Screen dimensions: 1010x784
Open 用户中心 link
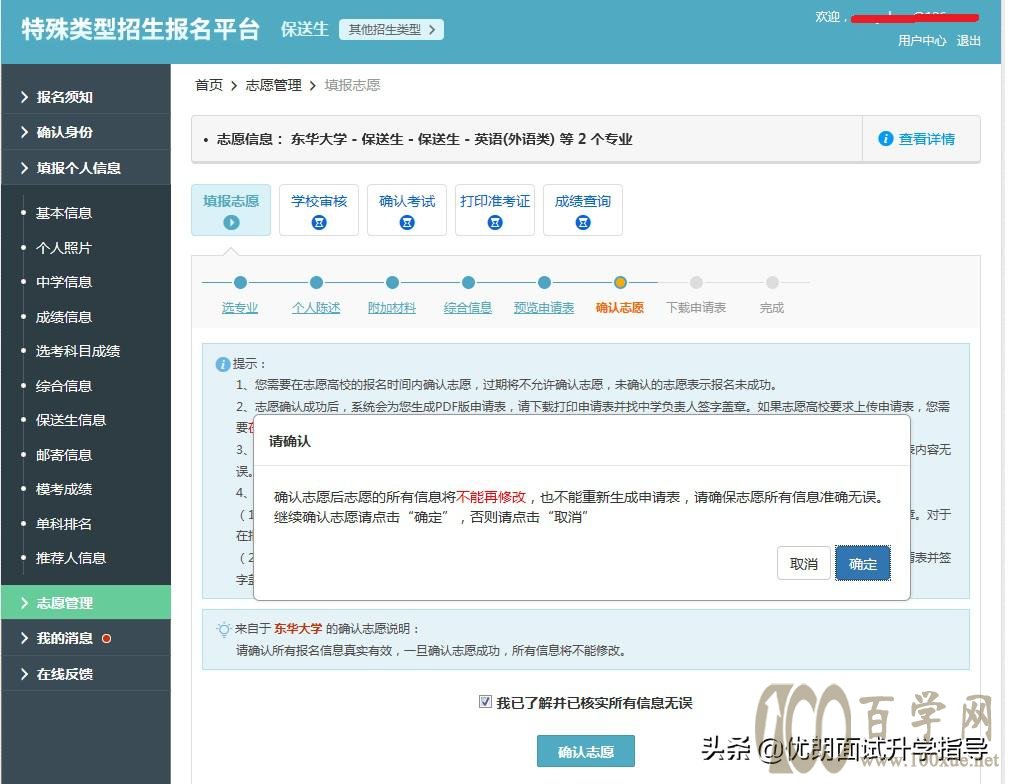point(922,41)
